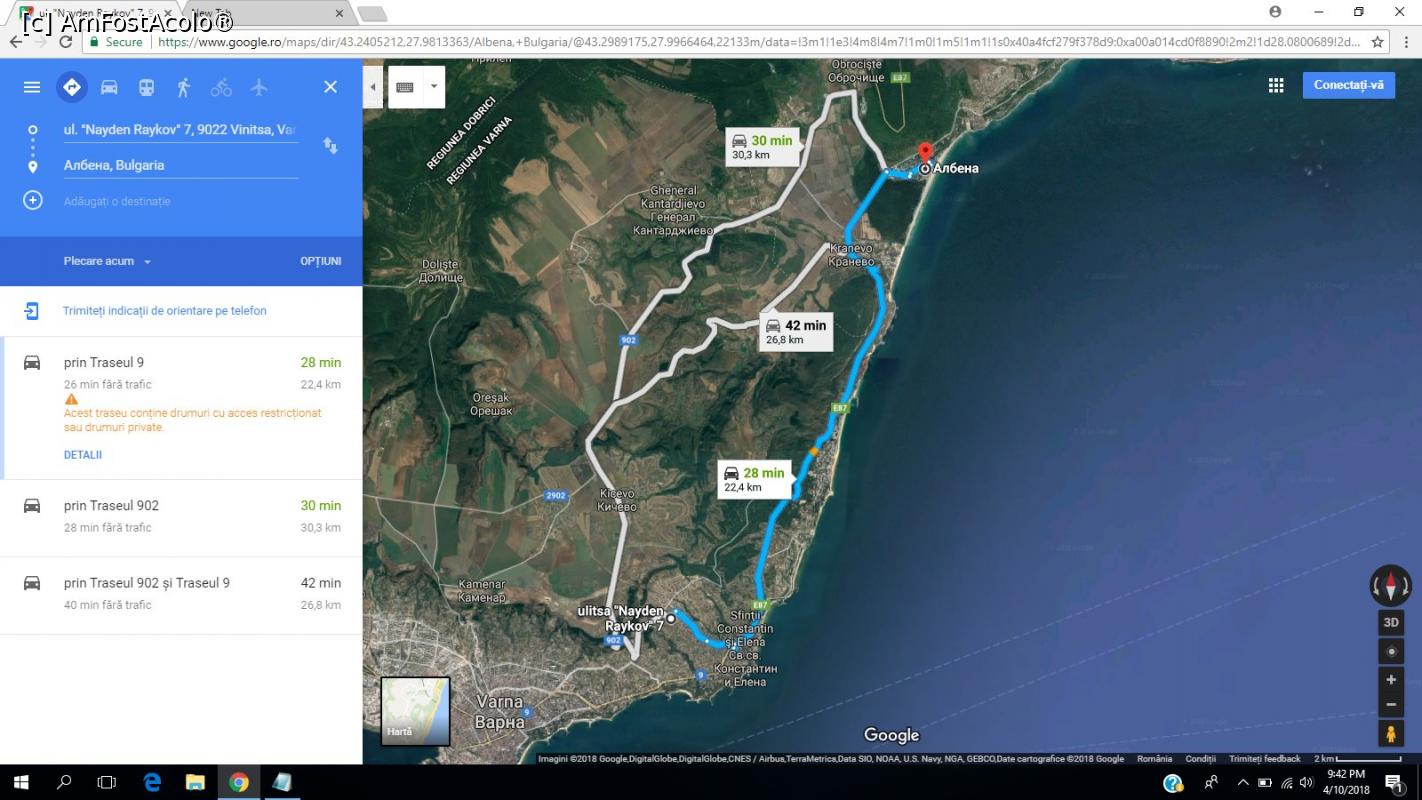The image size is (1422, 800).
Task: Select the best travel modes icon
Action: [x=72, y=87]
